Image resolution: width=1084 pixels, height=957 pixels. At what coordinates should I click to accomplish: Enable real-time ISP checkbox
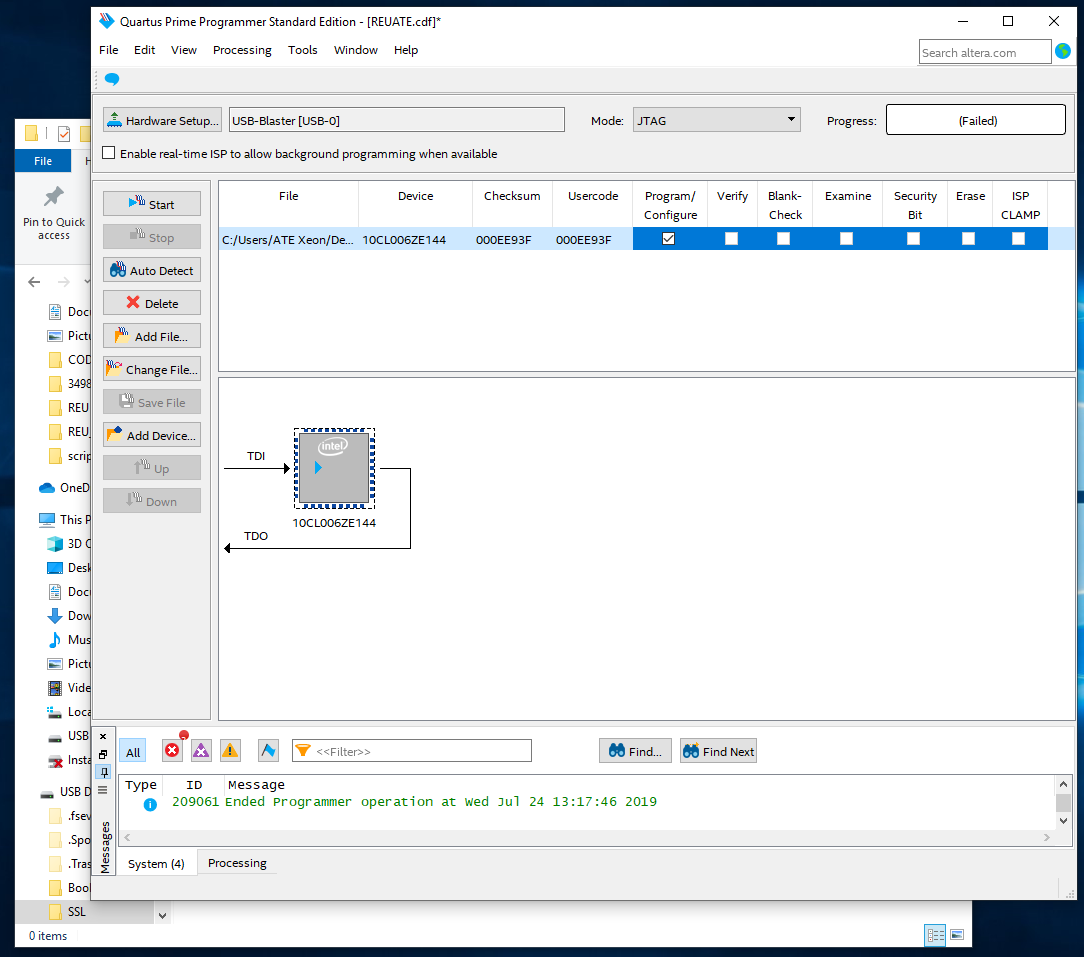tap(109, 153)
